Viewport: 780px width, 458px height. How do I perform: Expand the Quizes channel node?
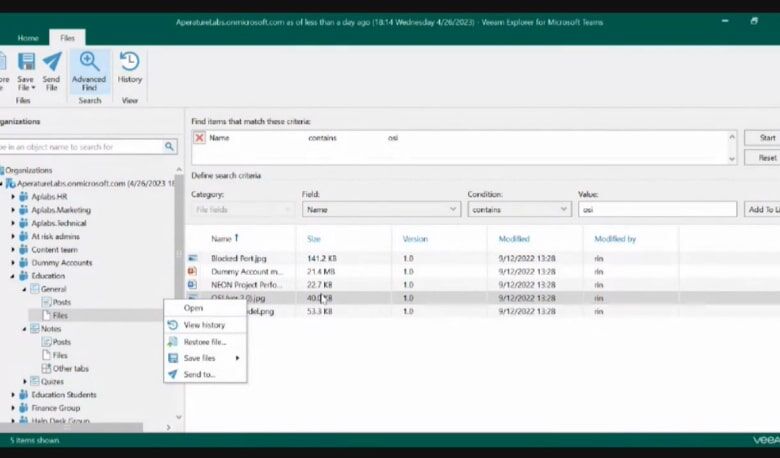[x=25, y=381]
